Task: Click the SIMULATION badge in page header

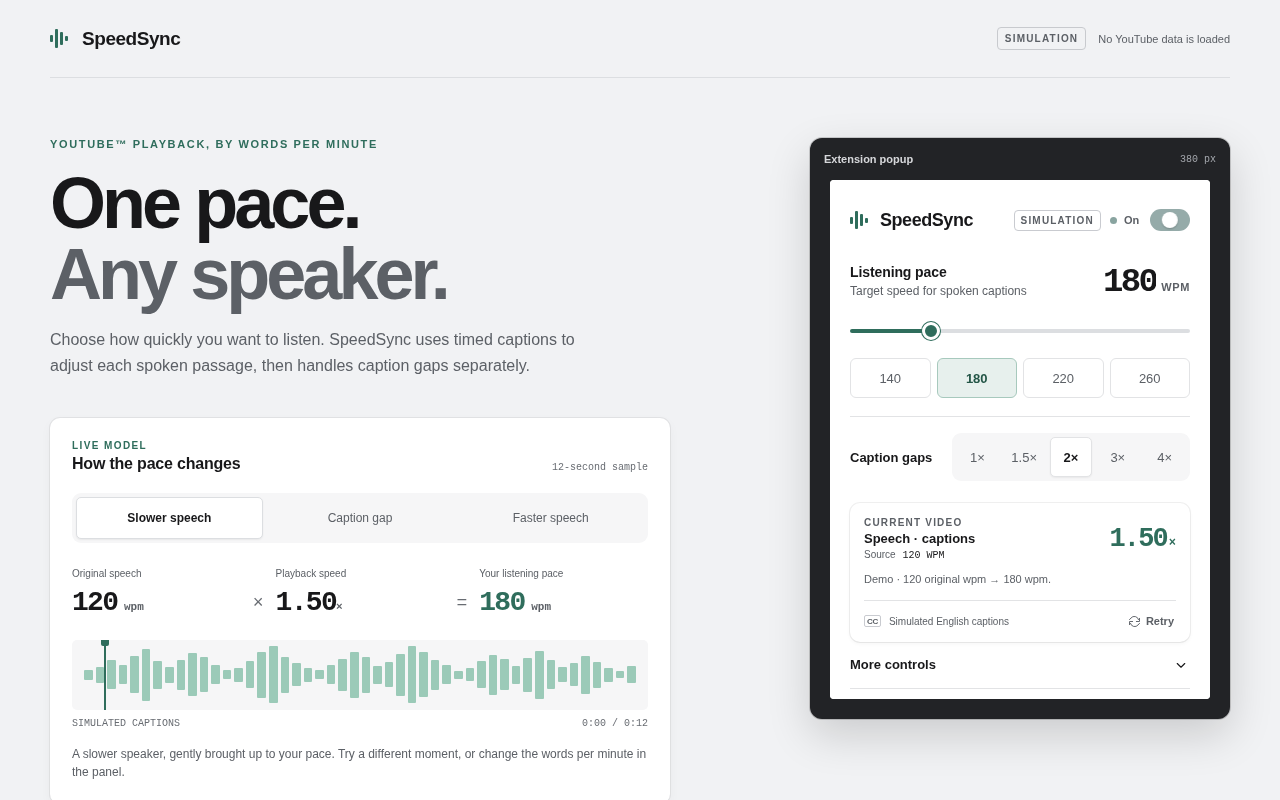Action: [x=1041, y=39]
